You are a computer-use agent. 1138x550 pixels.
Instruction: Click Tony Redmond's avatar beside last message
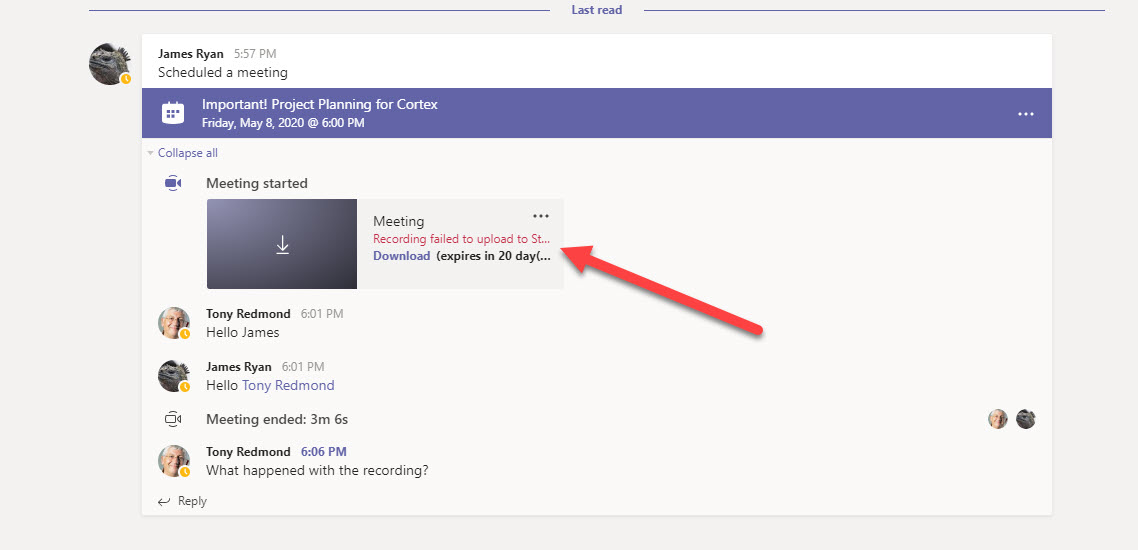[174, 461]
